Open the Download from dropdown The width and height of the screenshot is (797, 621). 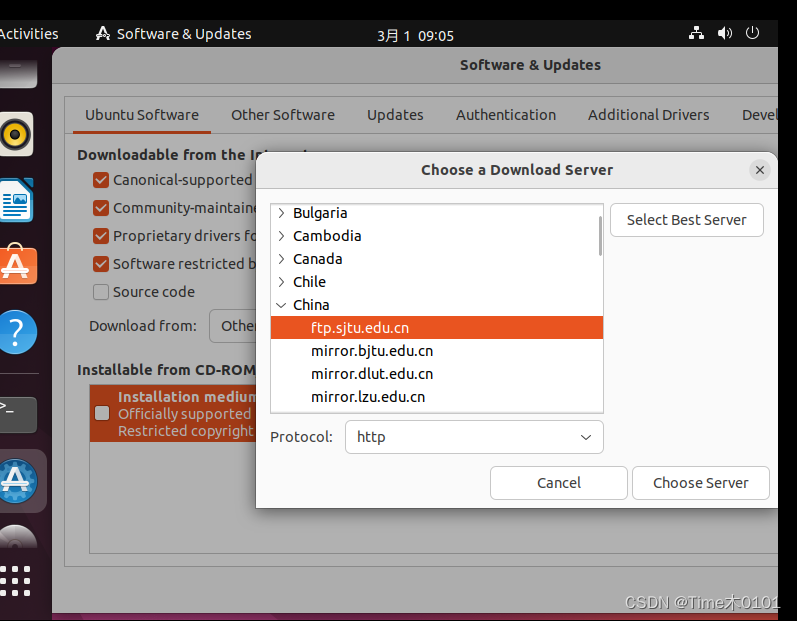234,326
